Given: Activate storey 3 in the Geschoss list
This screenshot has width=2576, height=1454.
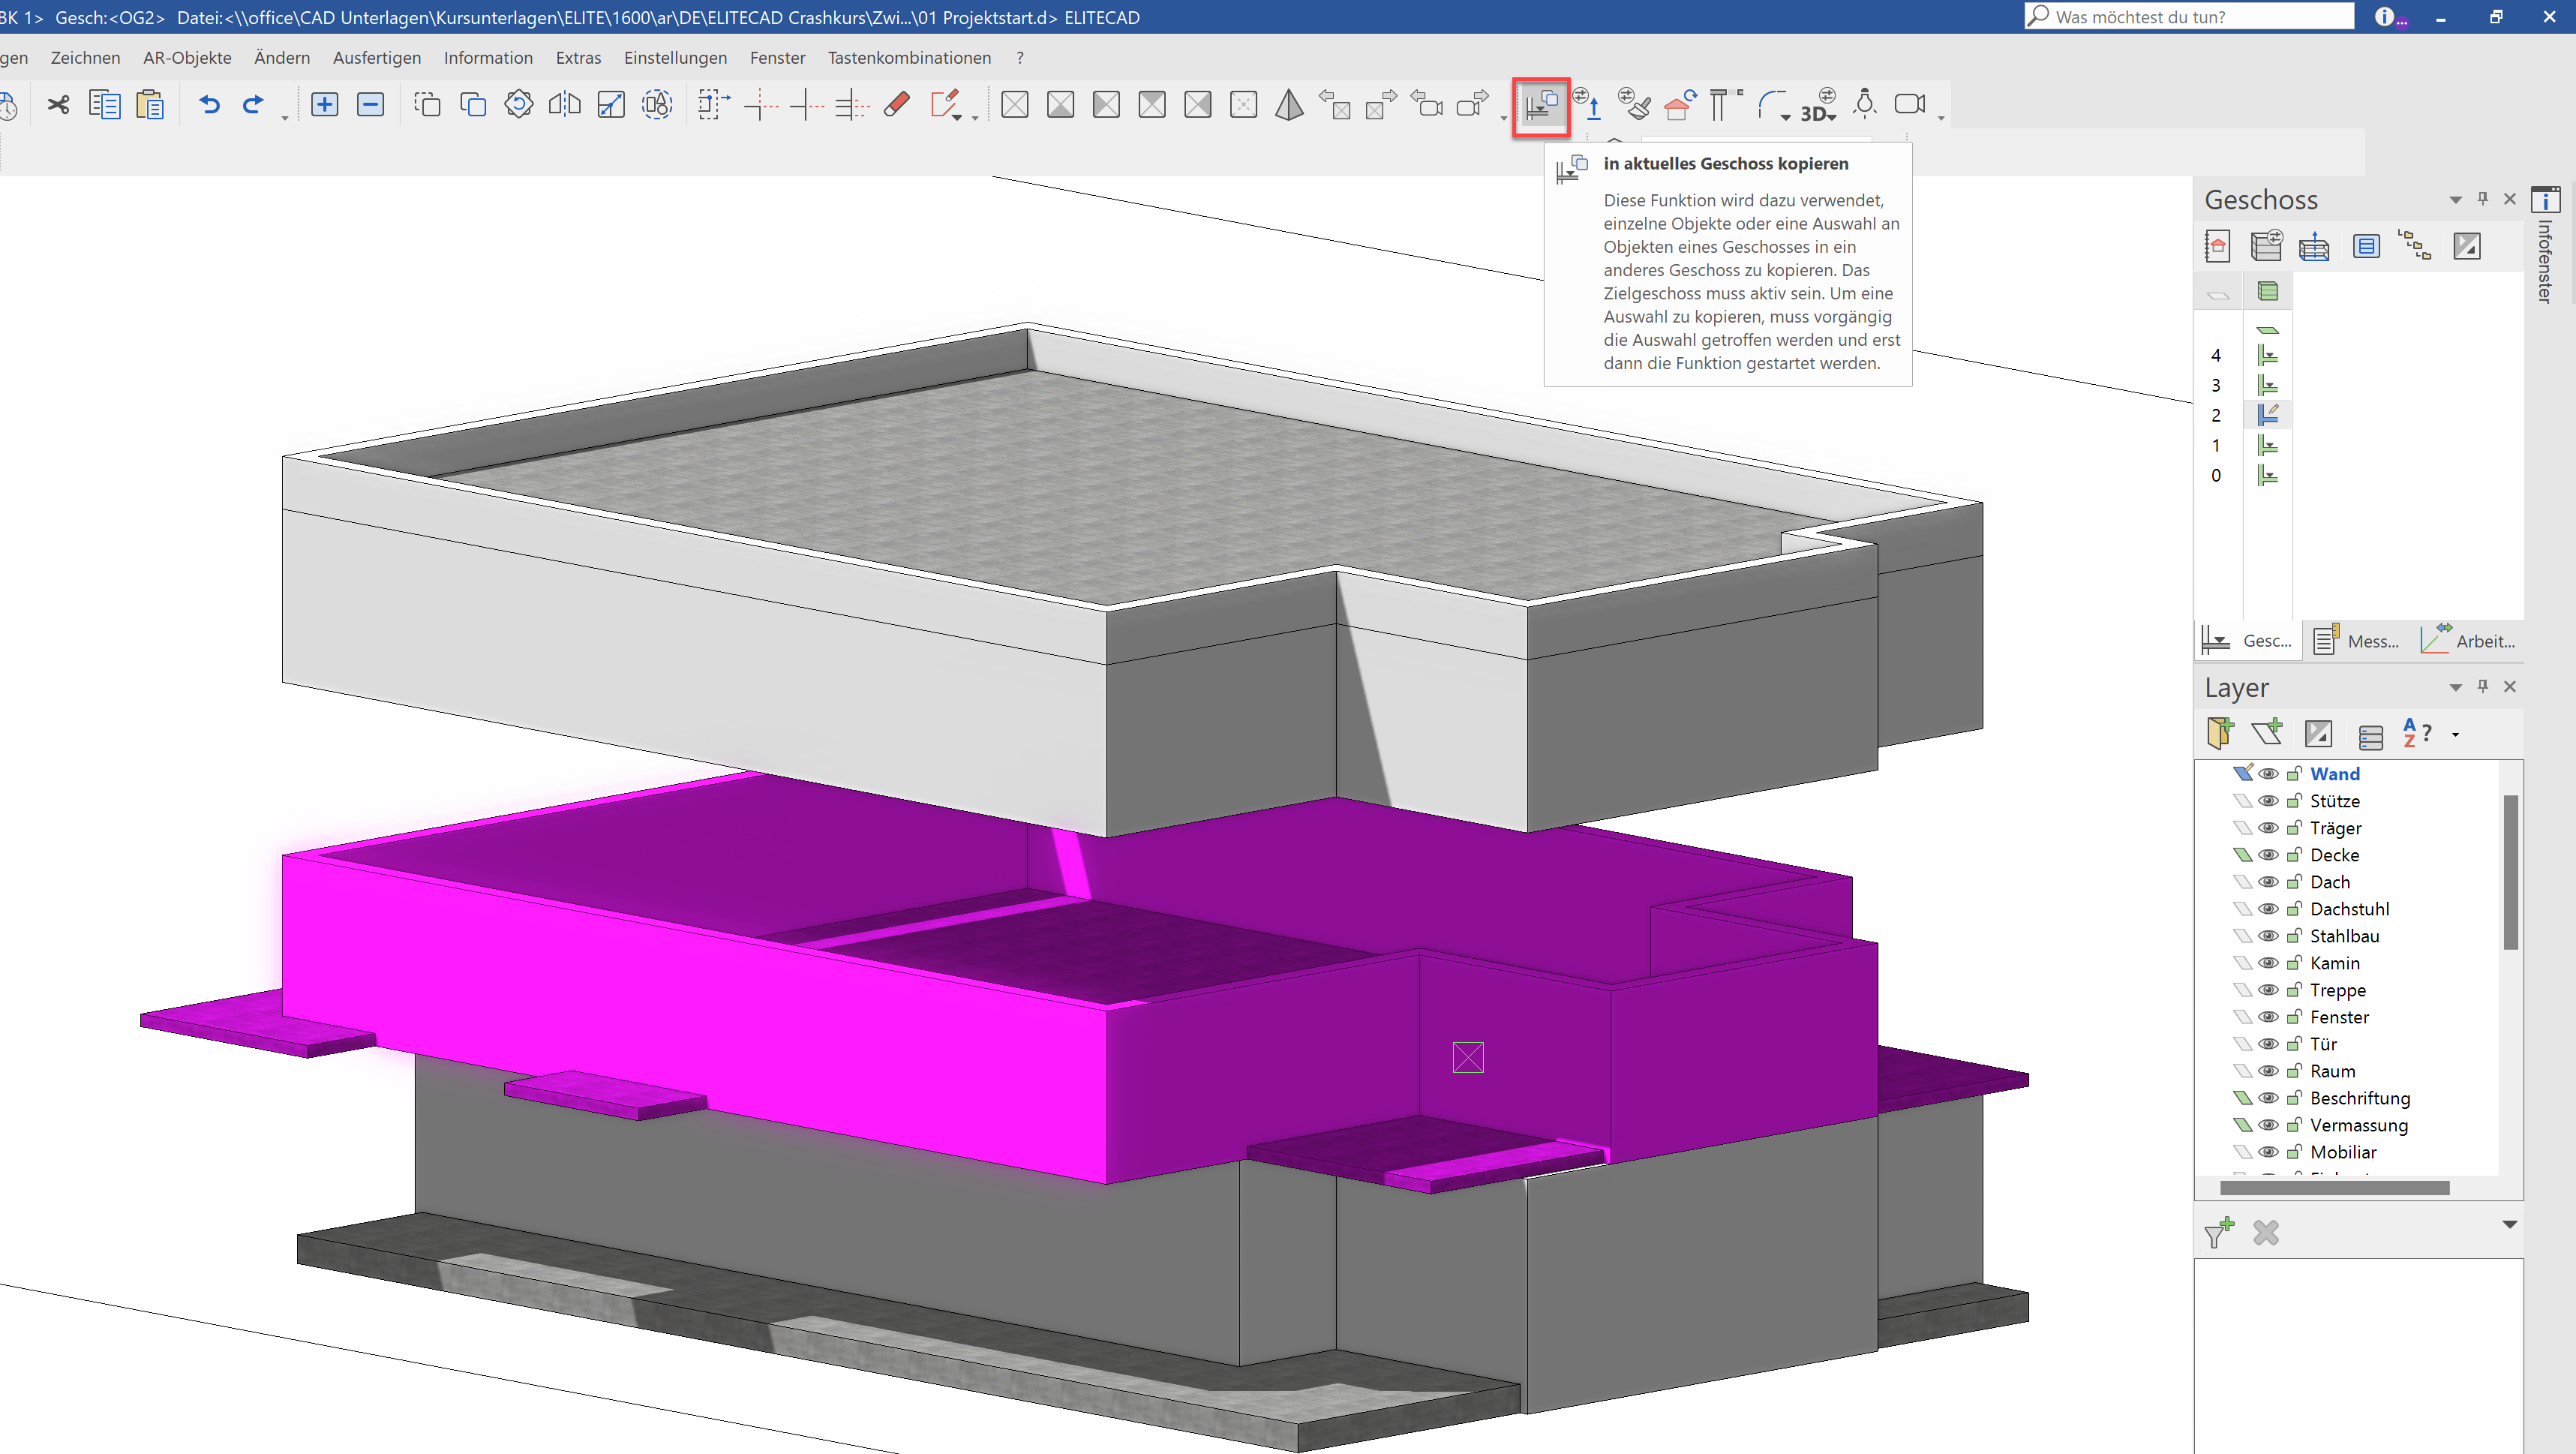Looking at the screenshot, I should coord(2267,385).
